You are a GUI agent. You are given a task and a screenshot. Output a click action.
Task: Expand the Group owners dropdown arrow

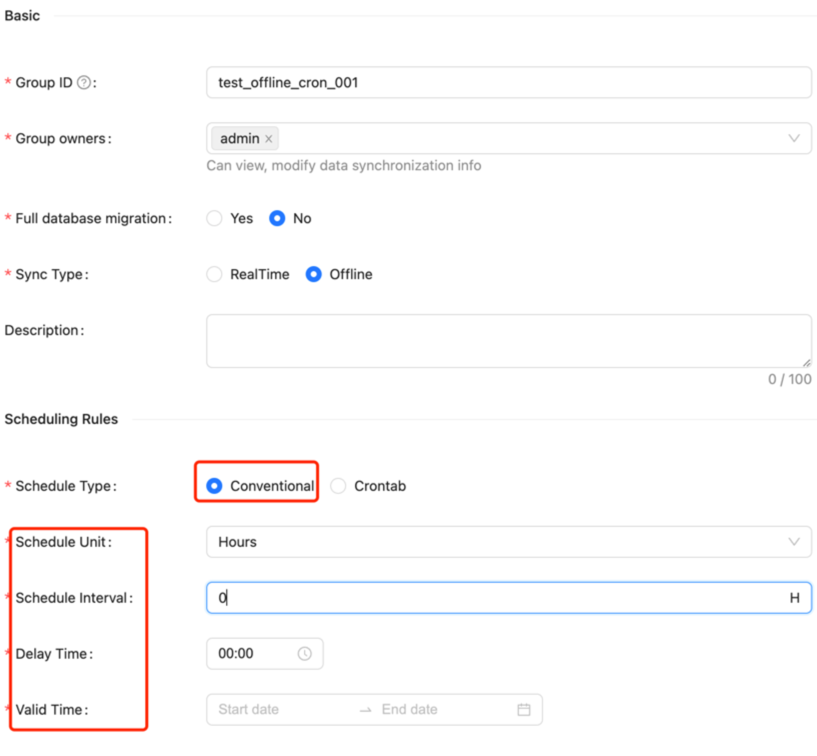pyautogui.click(x=794, y=138)
